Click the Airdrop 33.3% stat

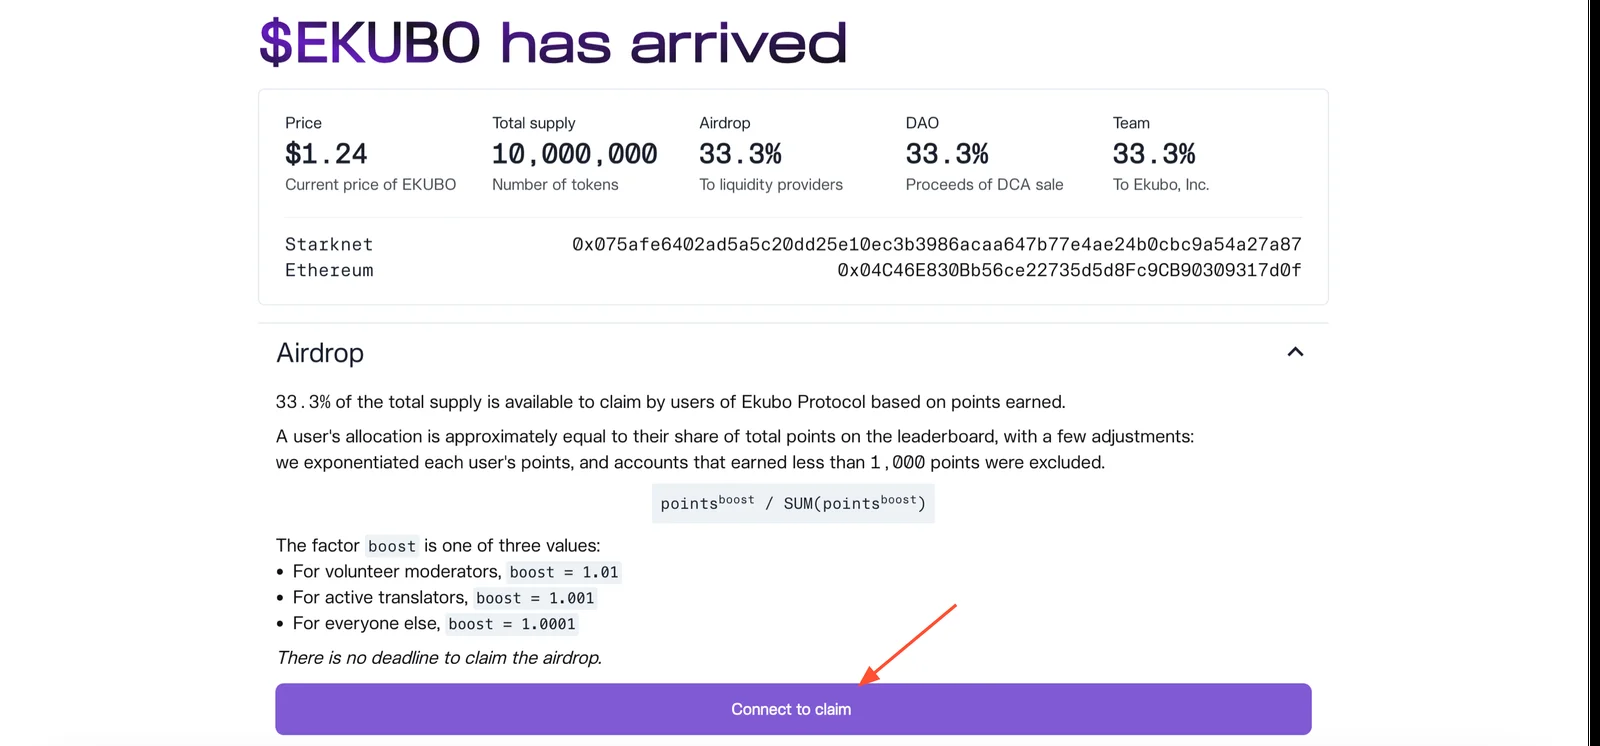point(740,154)
